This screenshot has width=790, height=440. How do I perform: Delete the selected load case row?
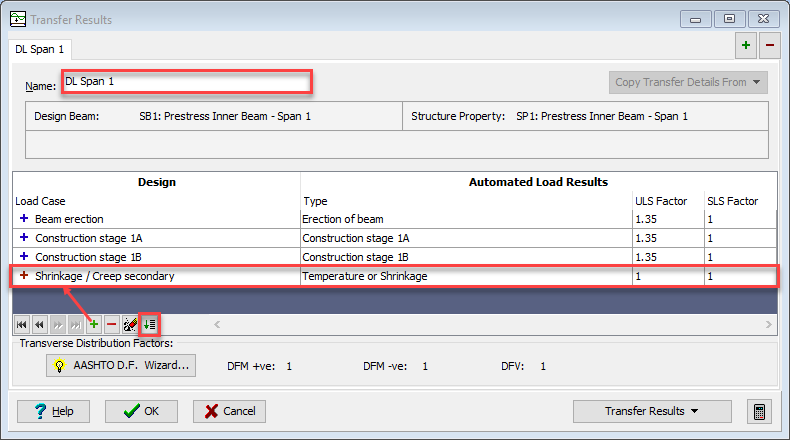coord(112,325)
